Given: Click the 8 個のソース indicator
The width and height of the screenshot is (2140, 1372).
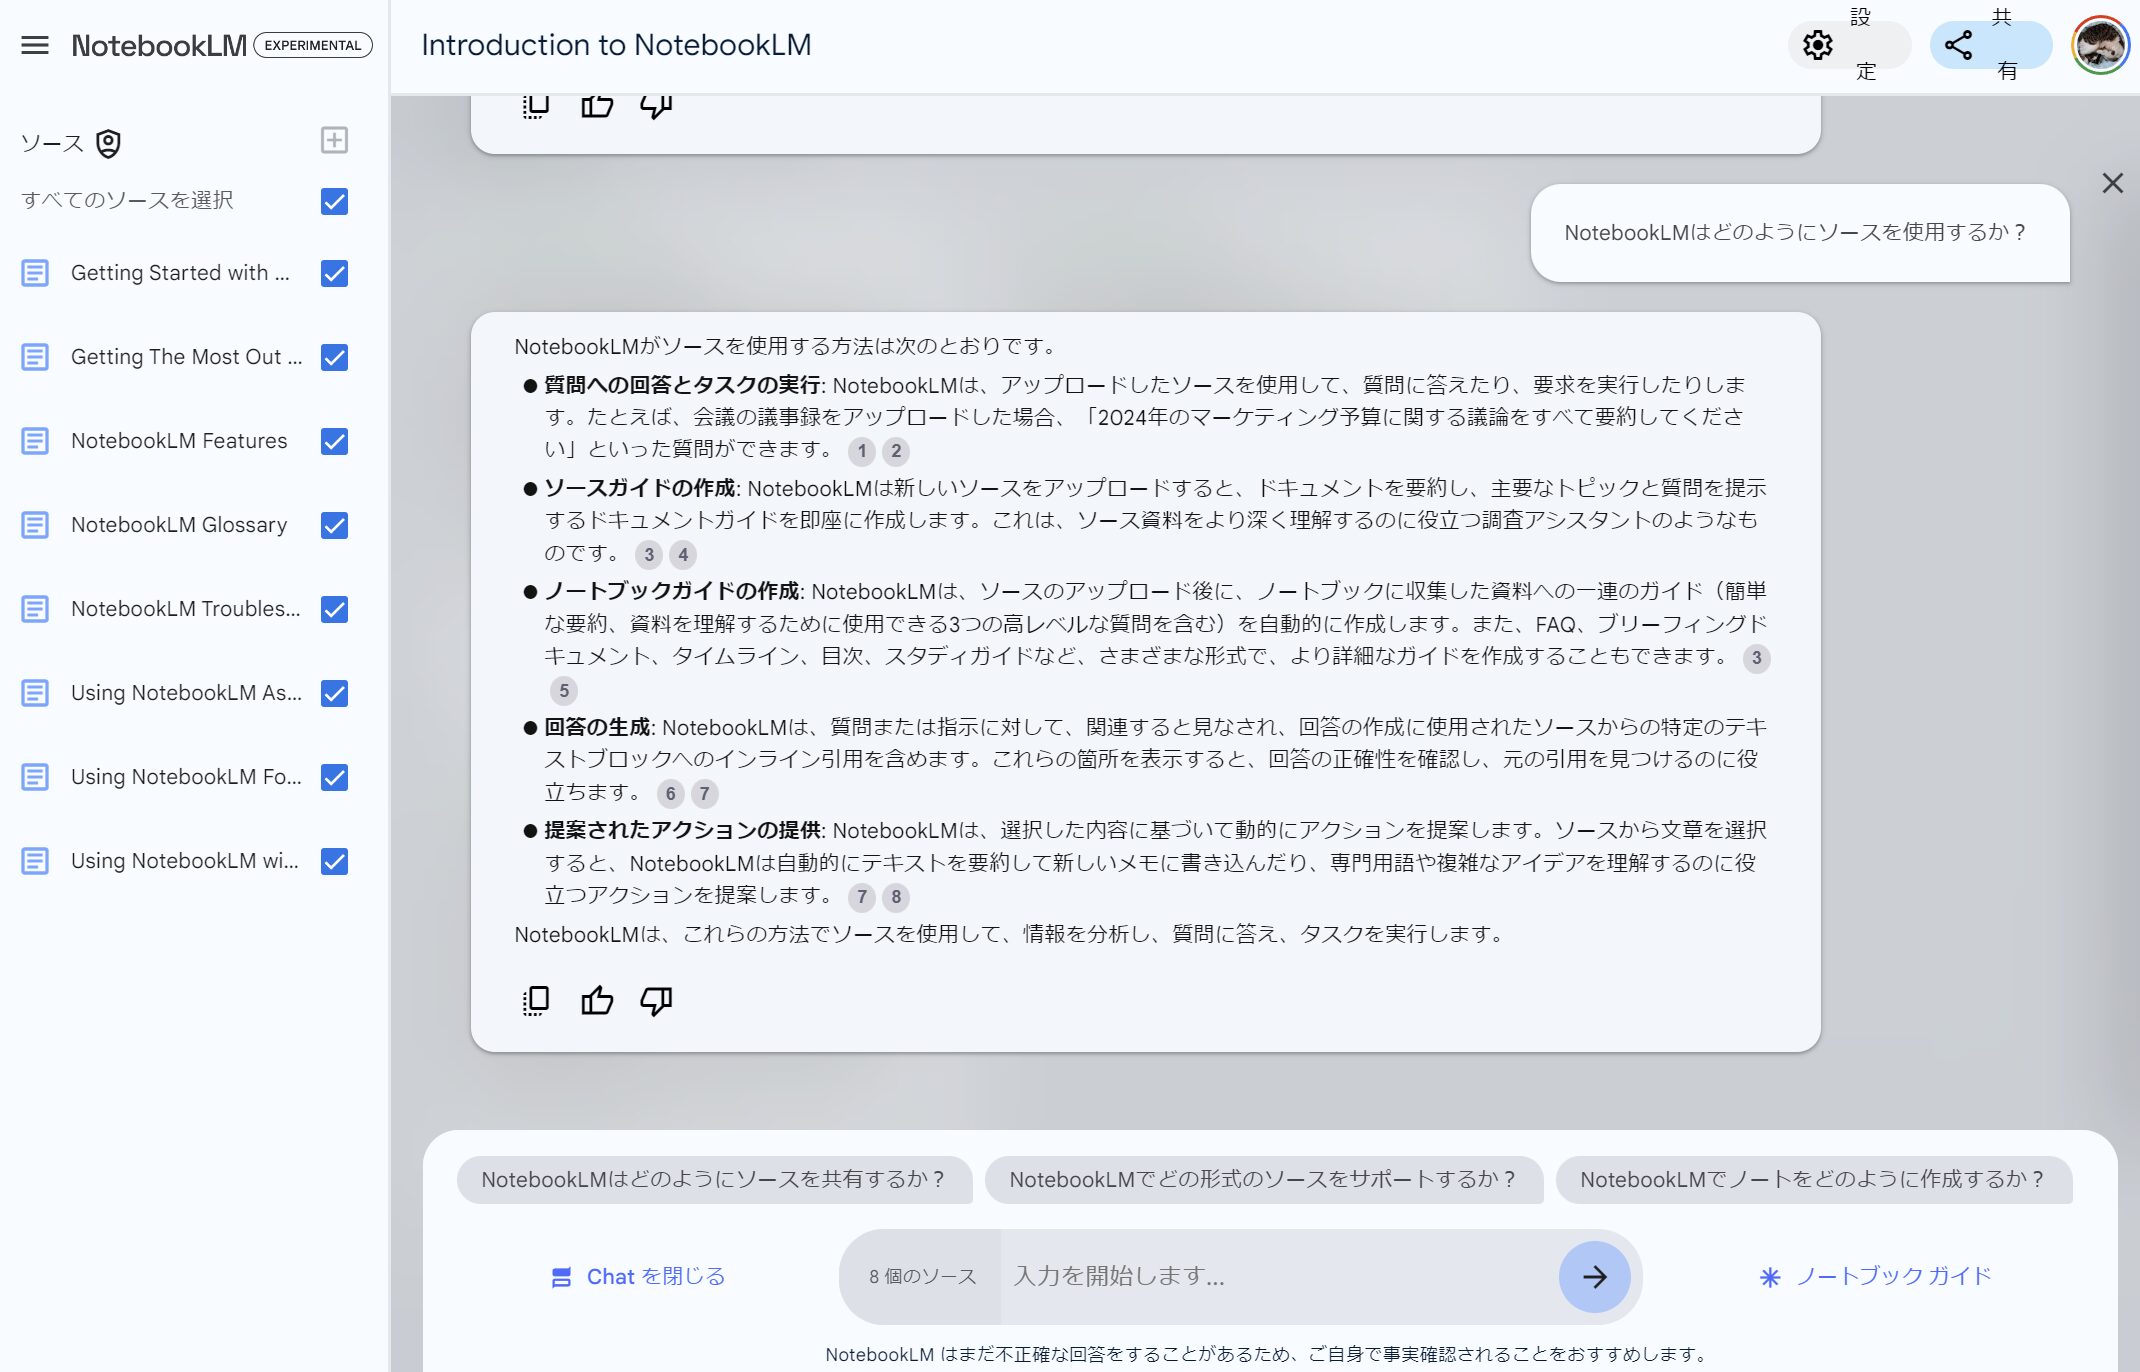Looking at the screenshot, I should 922,1277.
